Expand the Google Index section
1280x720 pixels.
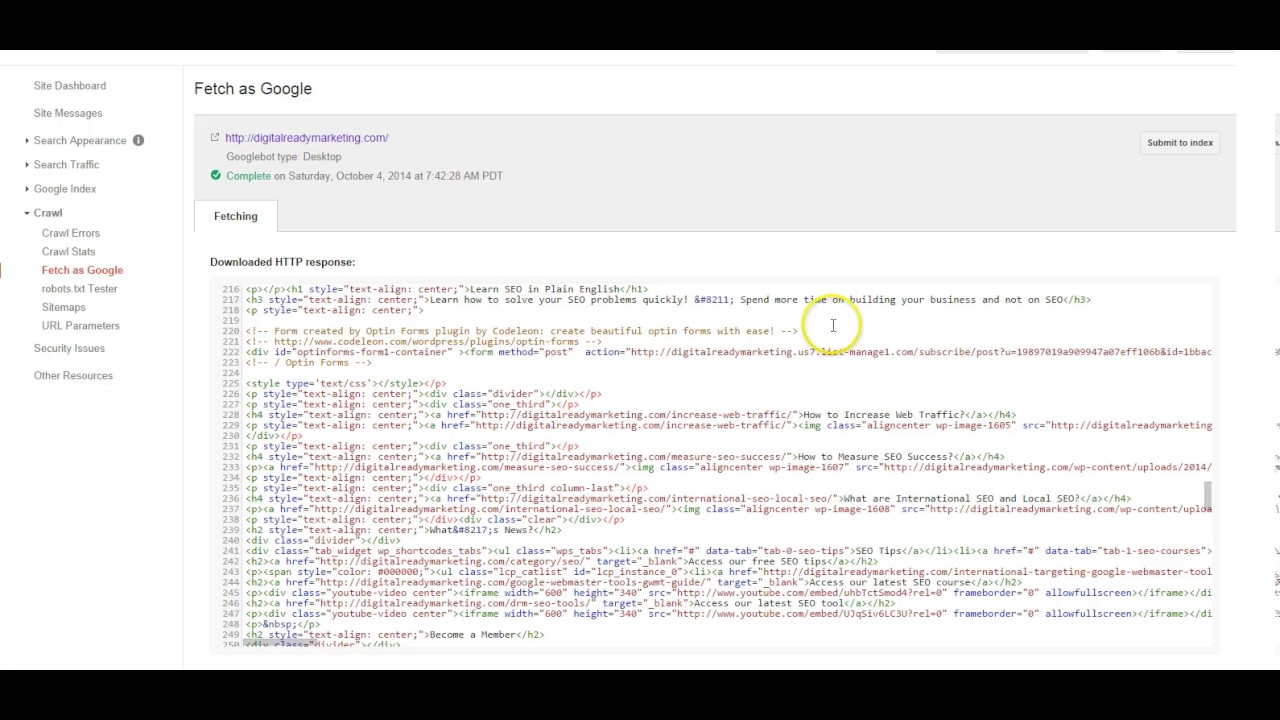tap(65, 189)
